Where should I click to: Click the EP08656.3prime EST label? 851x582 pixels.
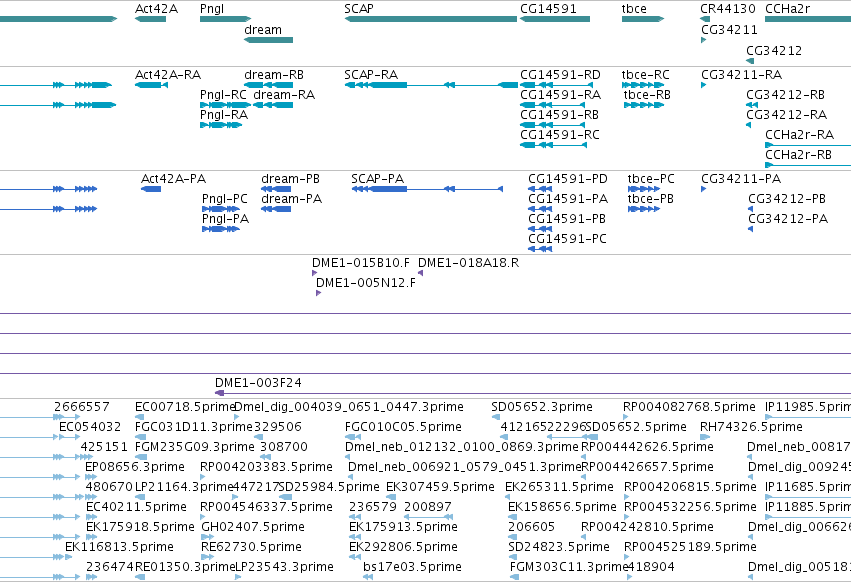coord(135,467)
